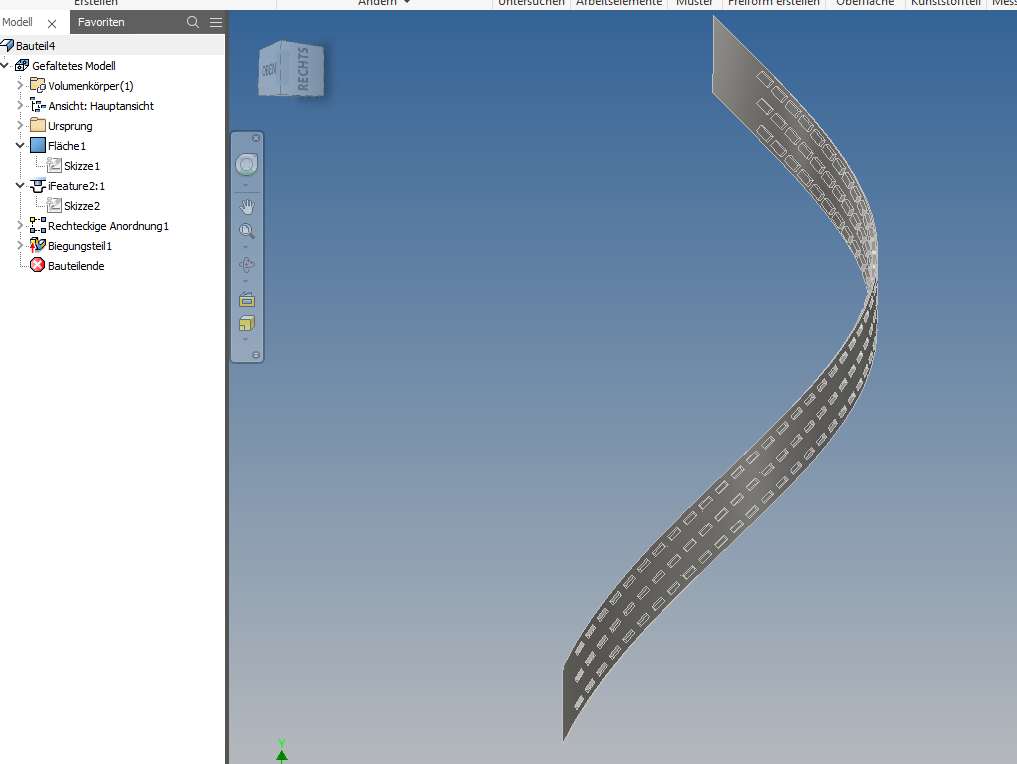Screen dimensions: 1017x764
Task: Expand the Ursprung folder
Action: tap(18, 125)
